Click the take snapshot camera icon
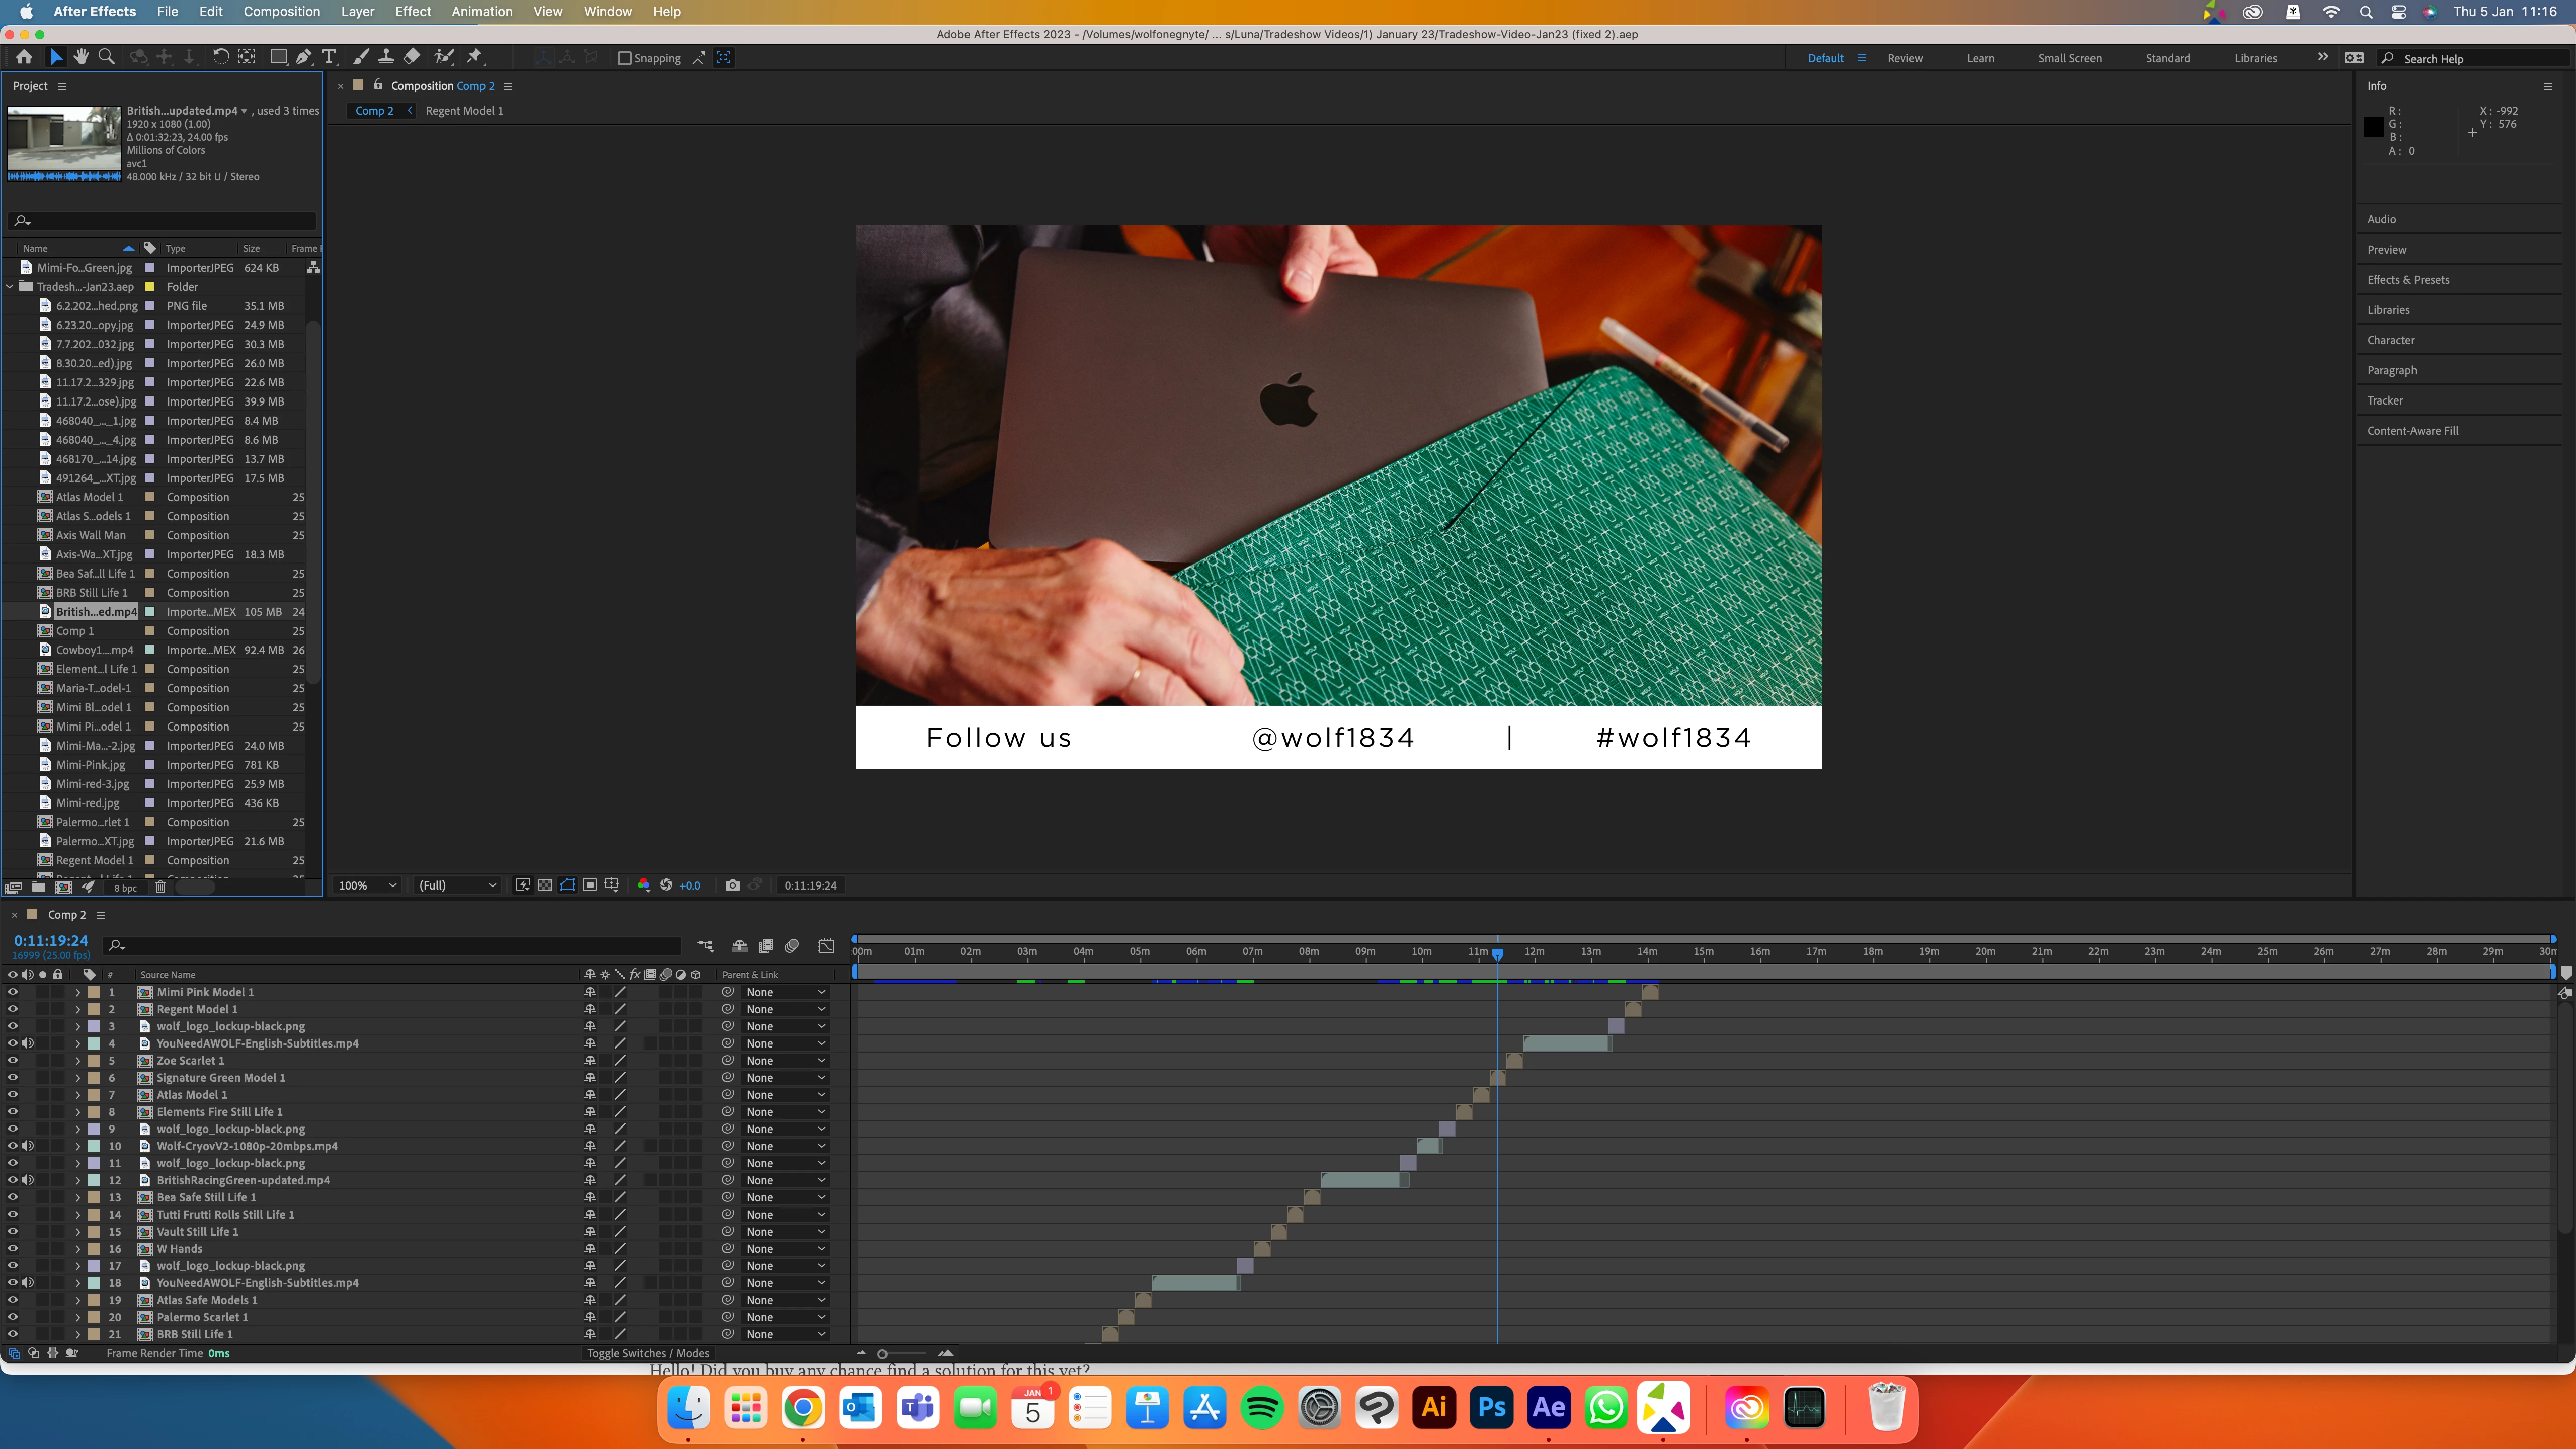 click(x=732, y=885)
